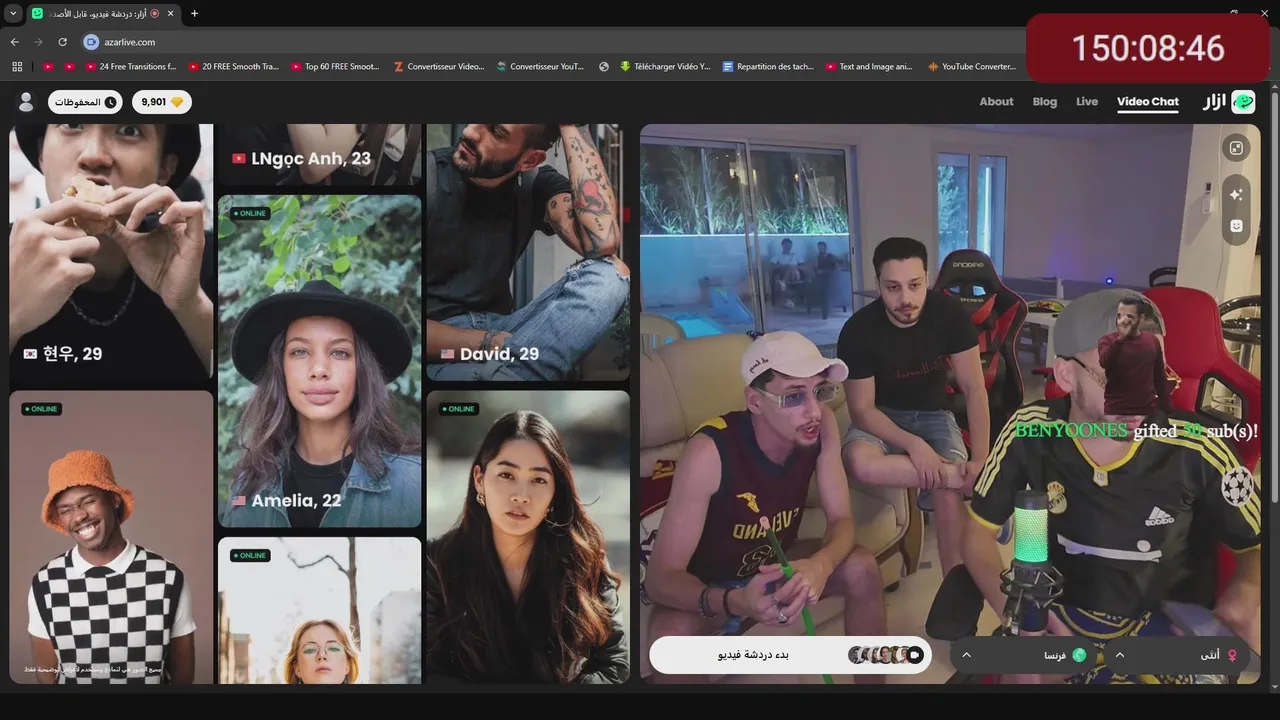Click chevron beside فرنسا
Image resolution: width=1280 pixels, height=720 pixels.
point(966,655)
